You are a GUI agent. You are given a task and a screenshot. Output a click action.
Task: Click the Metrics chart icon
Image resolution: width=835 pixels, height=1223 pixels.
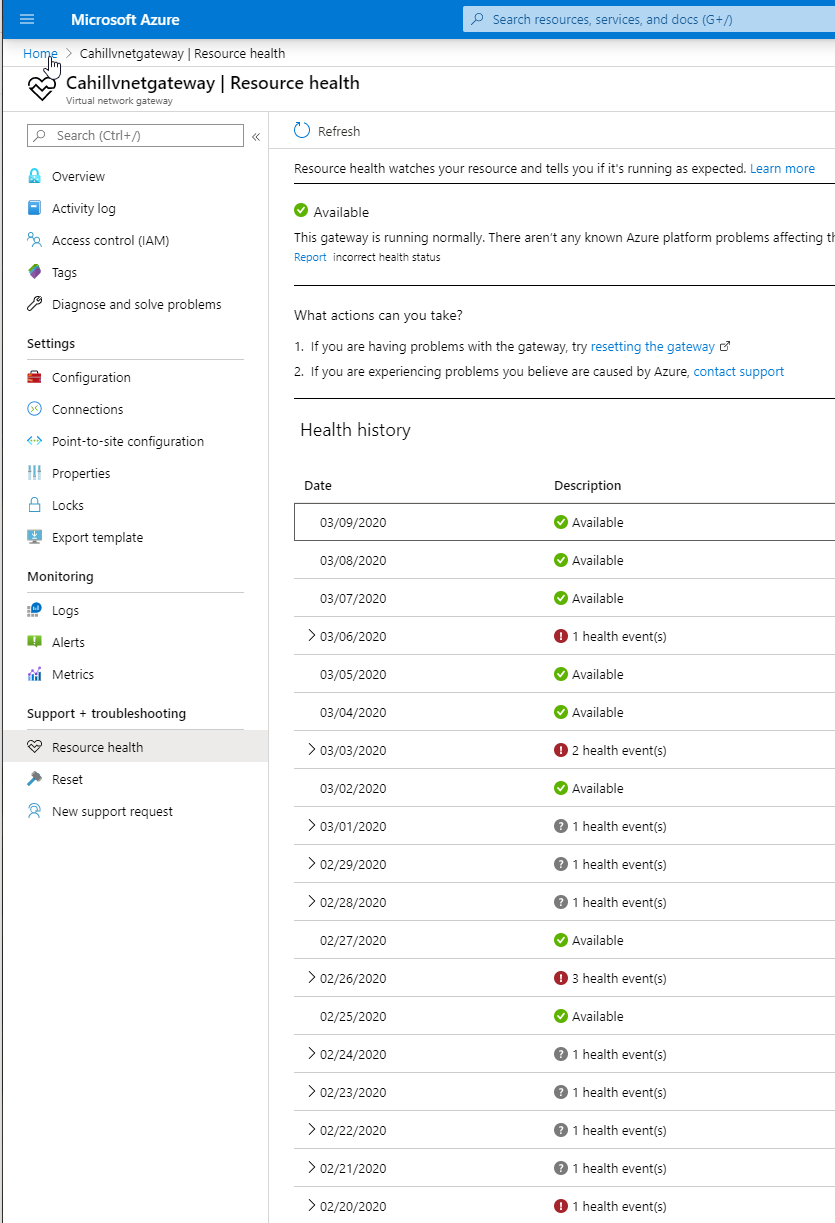coord(34,674)
